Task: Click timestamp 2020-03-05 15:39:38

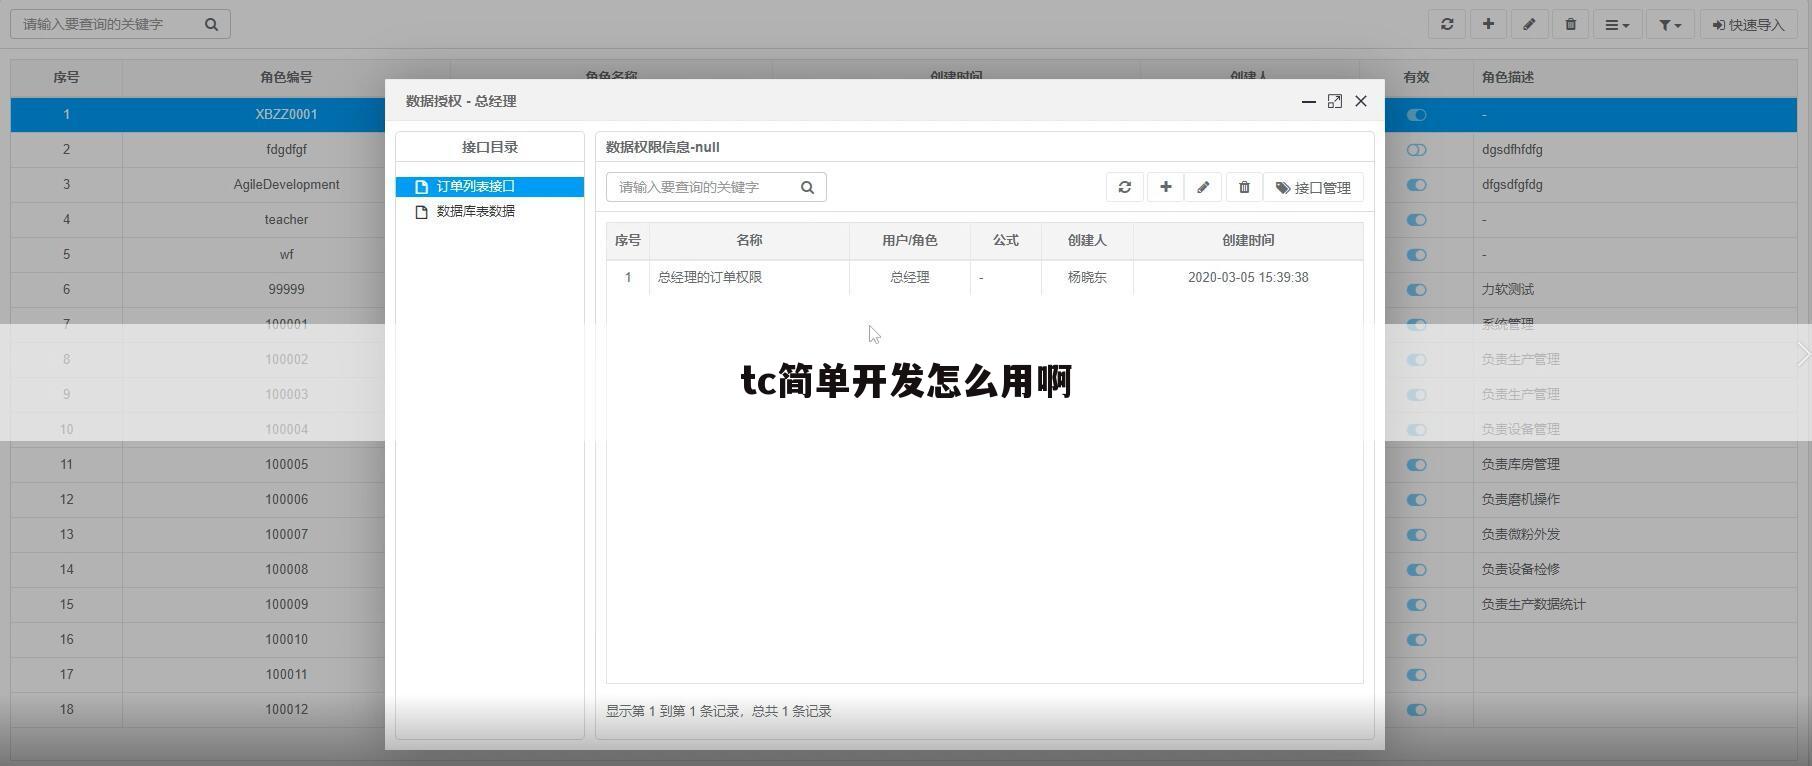Action: click(1248, 277)
